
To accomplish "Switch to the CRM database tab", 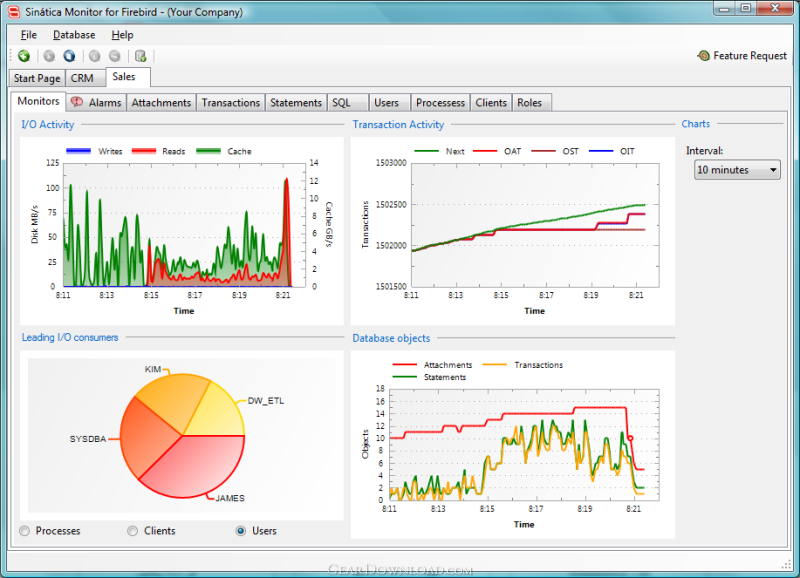I will point(82,78).
